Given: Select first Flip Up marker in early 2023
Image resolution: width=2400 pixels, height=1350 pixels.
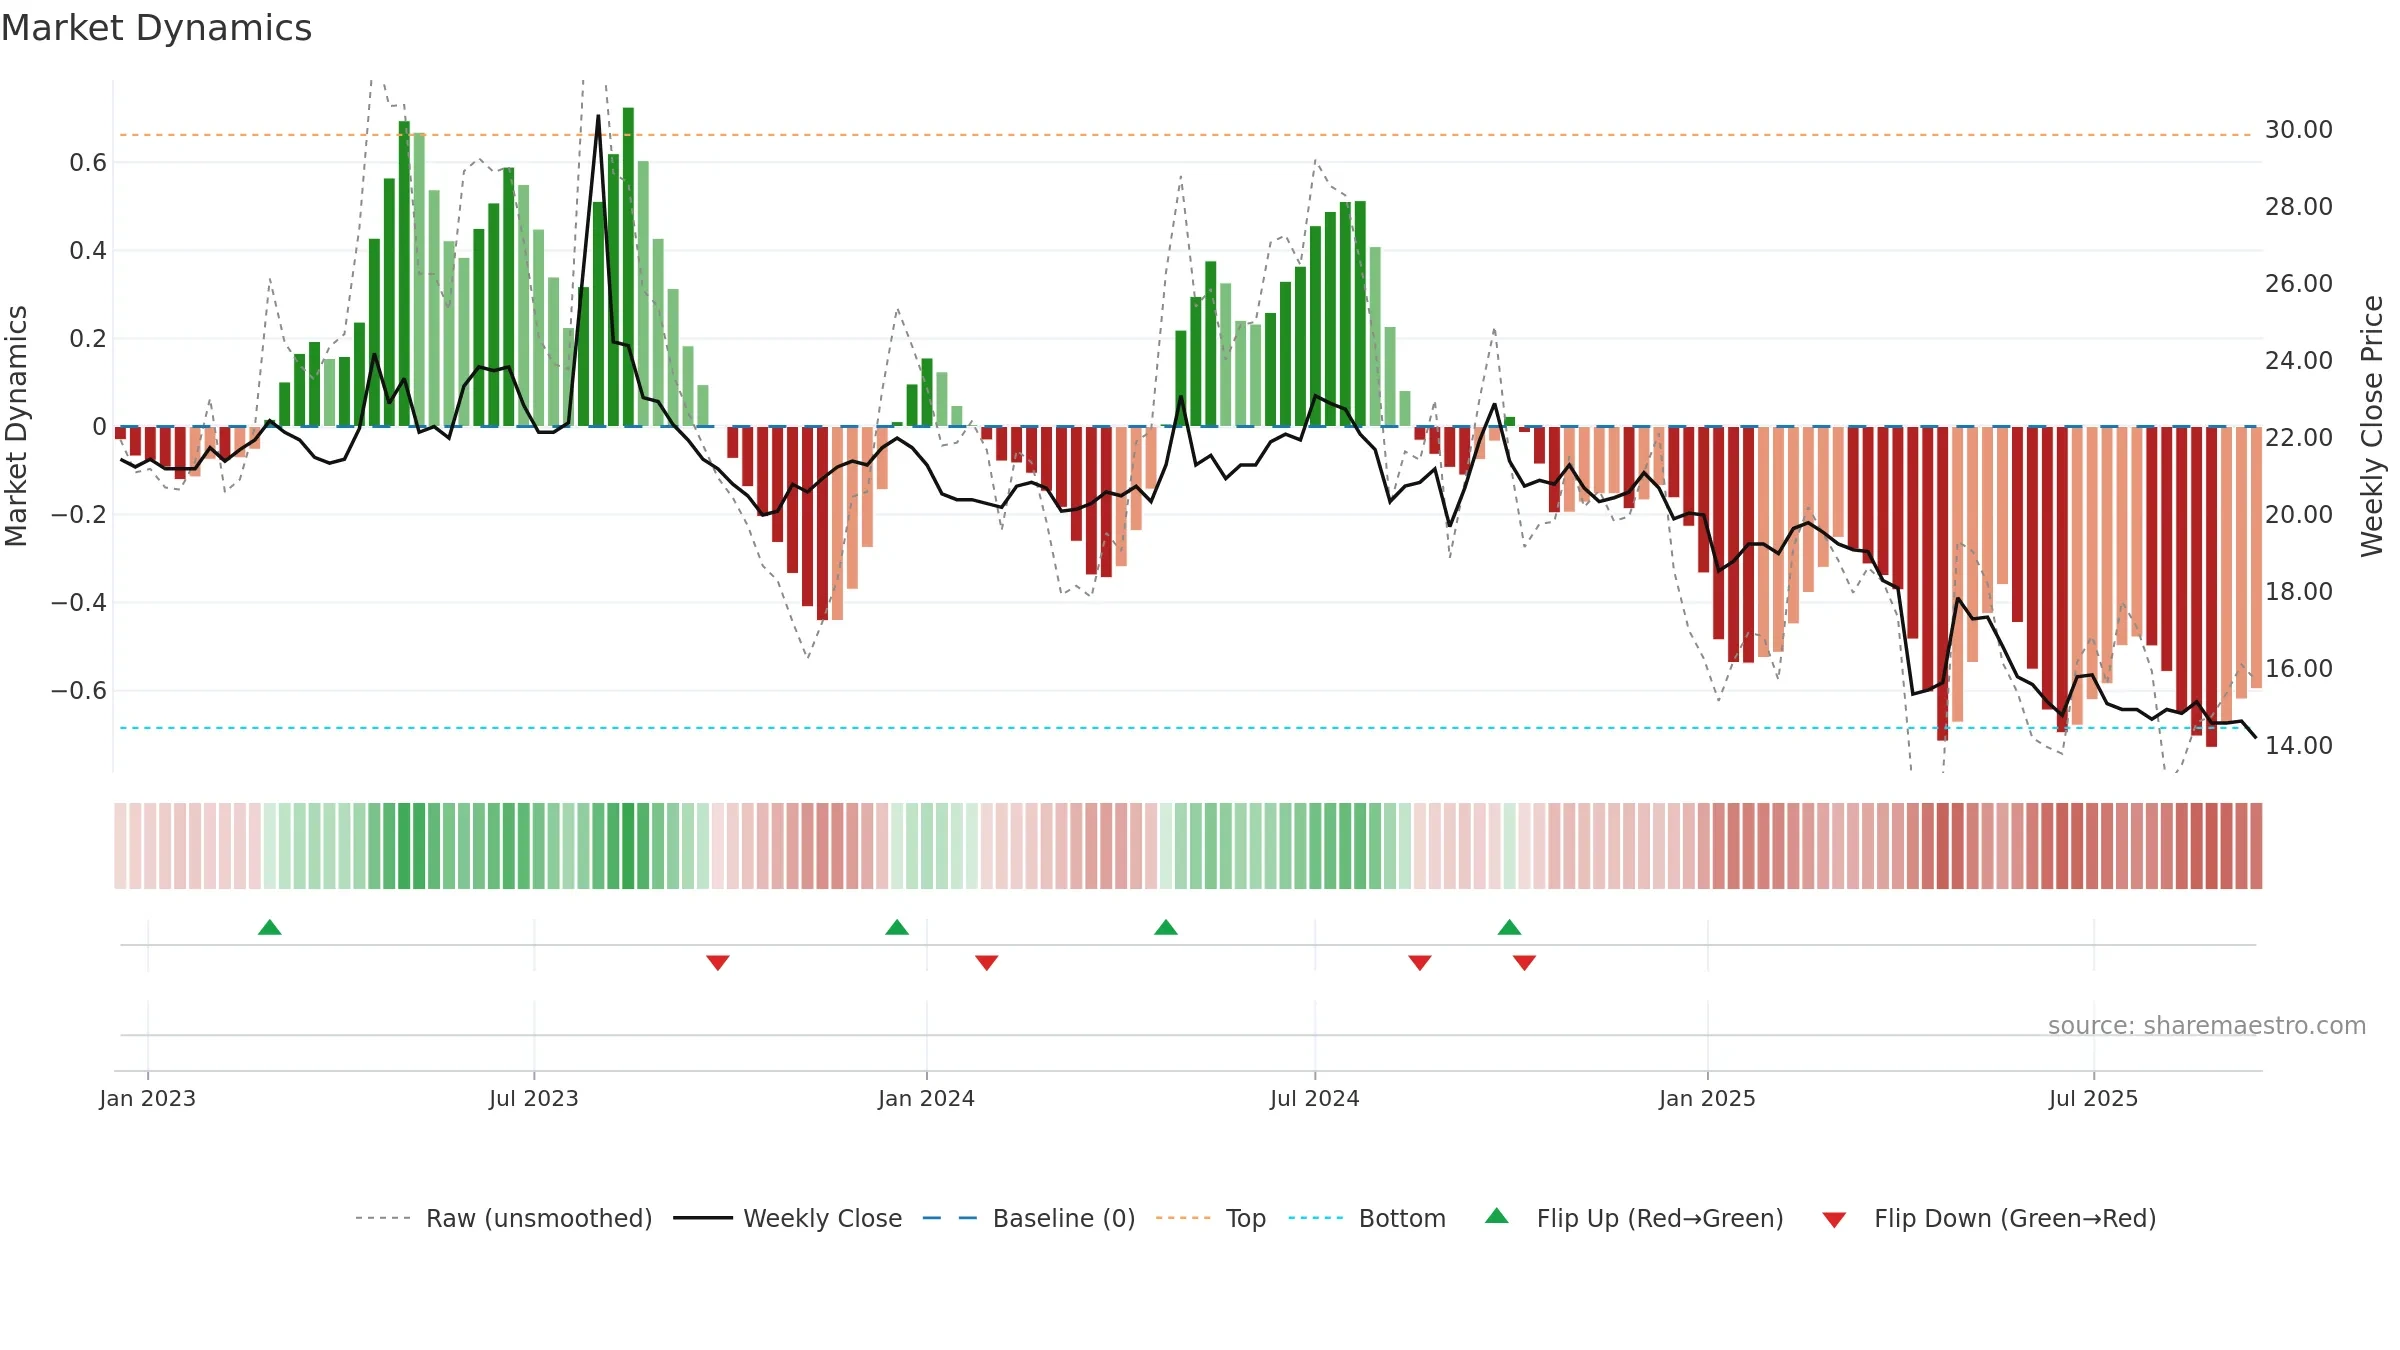Looking at the screenshot, I should 270,927.
